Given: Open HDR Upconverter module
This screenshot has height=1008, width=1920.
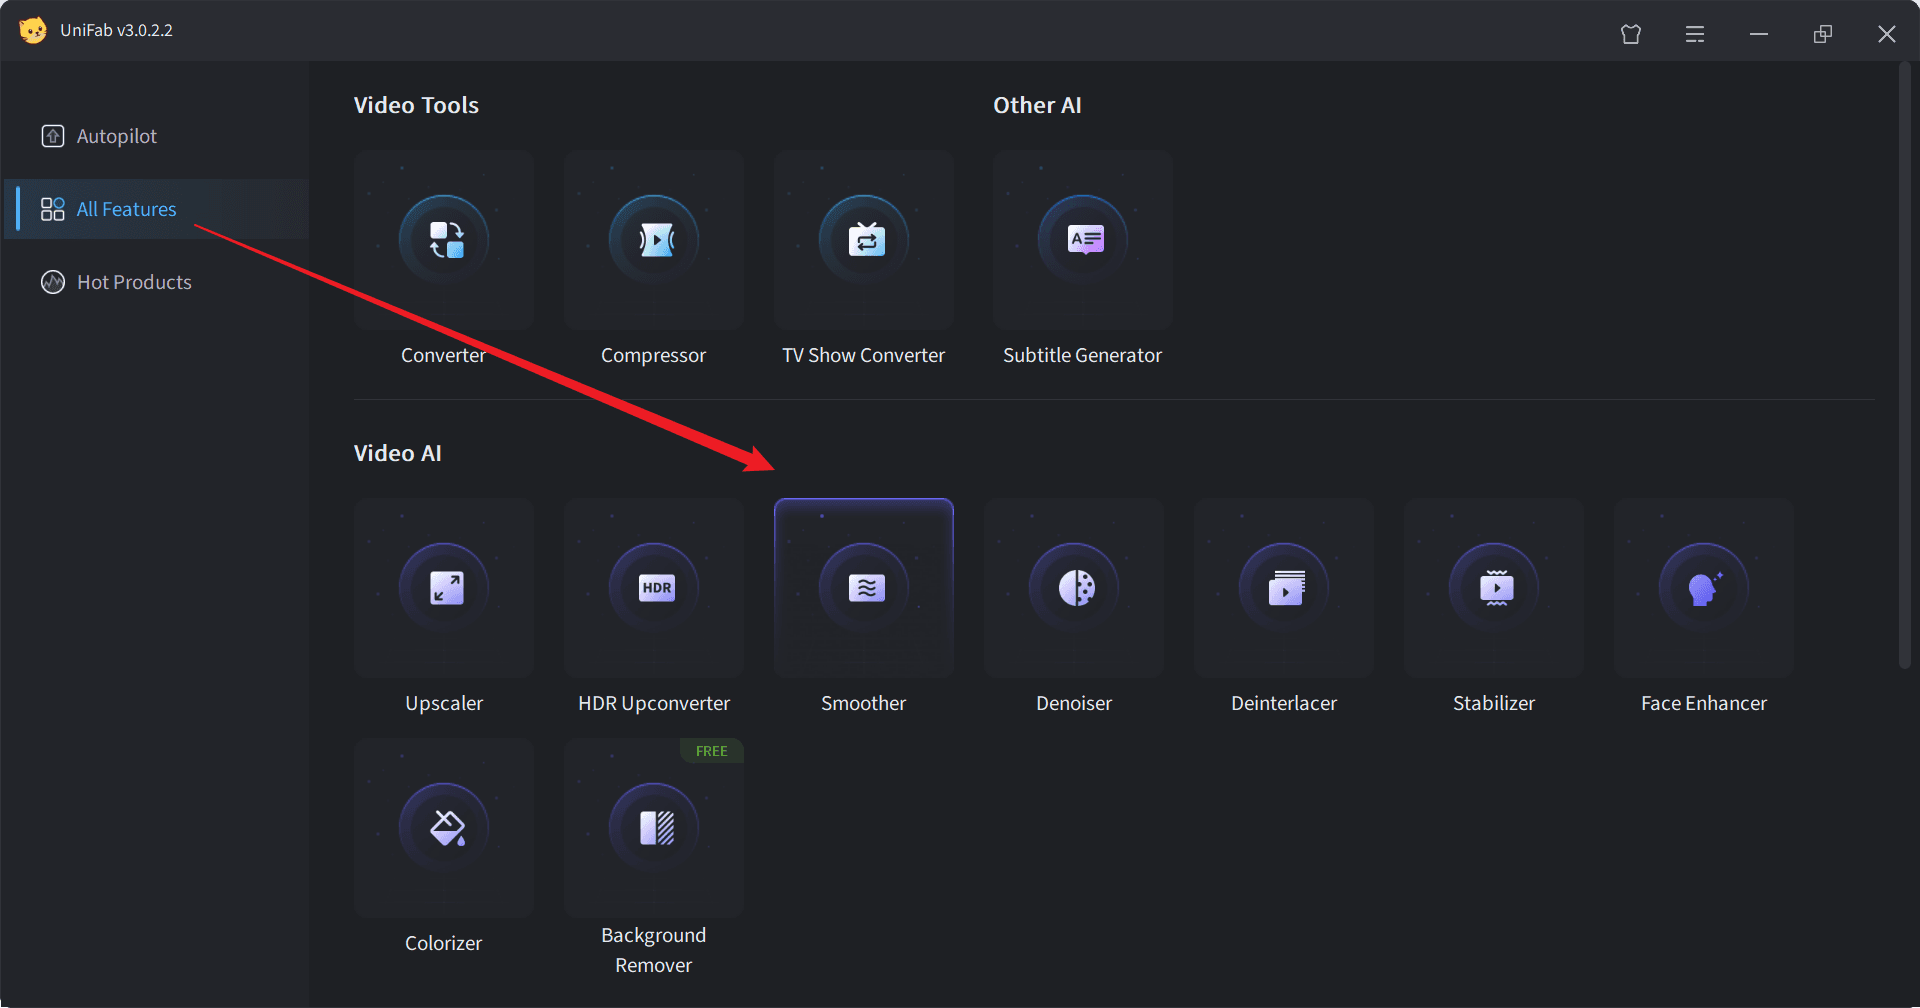Looking at the screenshot, I should [654, 589].
